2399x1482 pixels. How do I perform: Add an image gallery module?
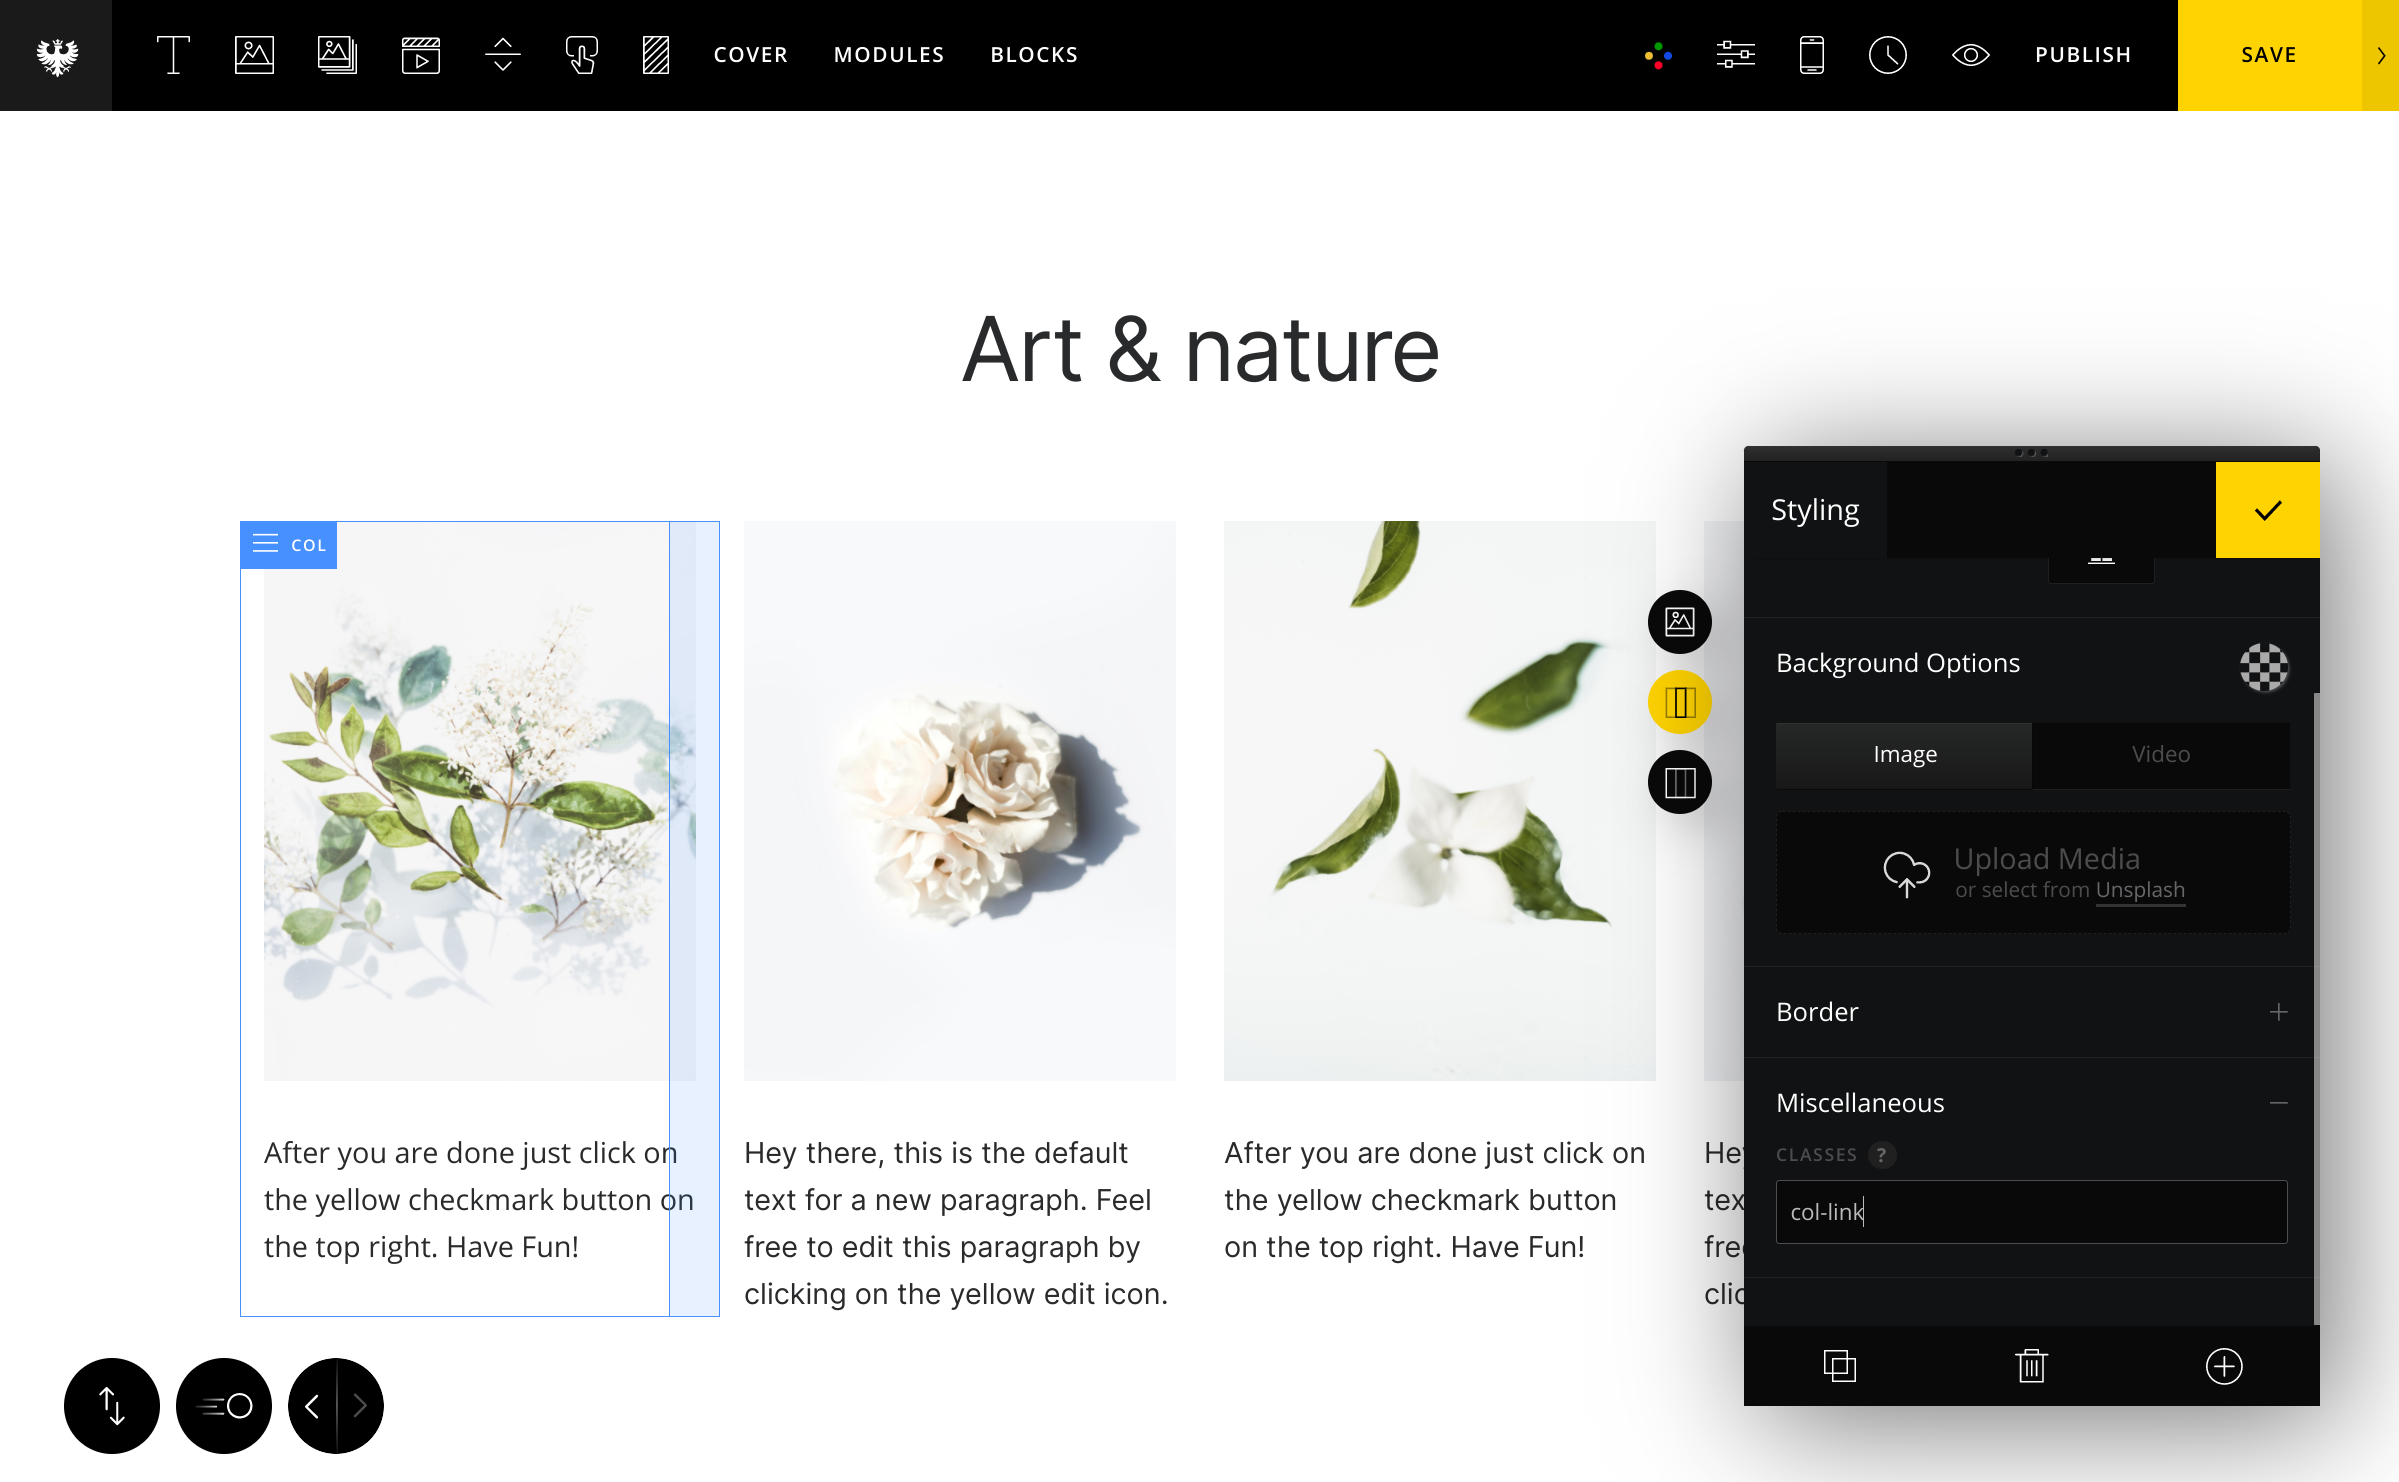337,55
